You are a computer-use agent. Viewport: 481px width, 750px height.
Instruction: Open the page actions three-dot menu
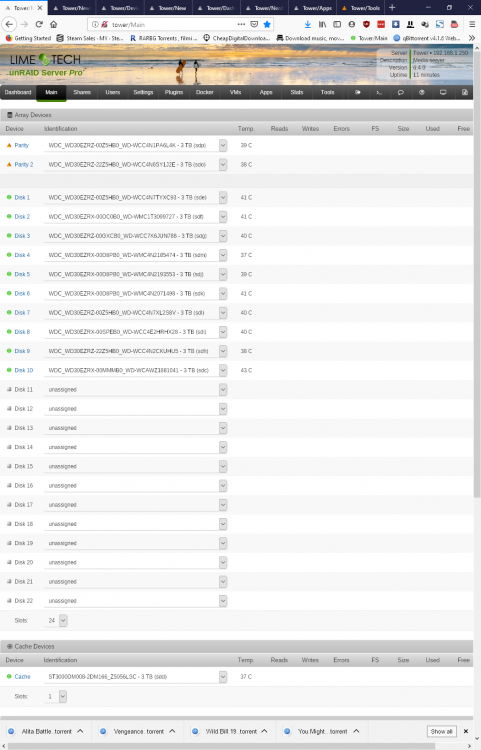click(241, 24)
